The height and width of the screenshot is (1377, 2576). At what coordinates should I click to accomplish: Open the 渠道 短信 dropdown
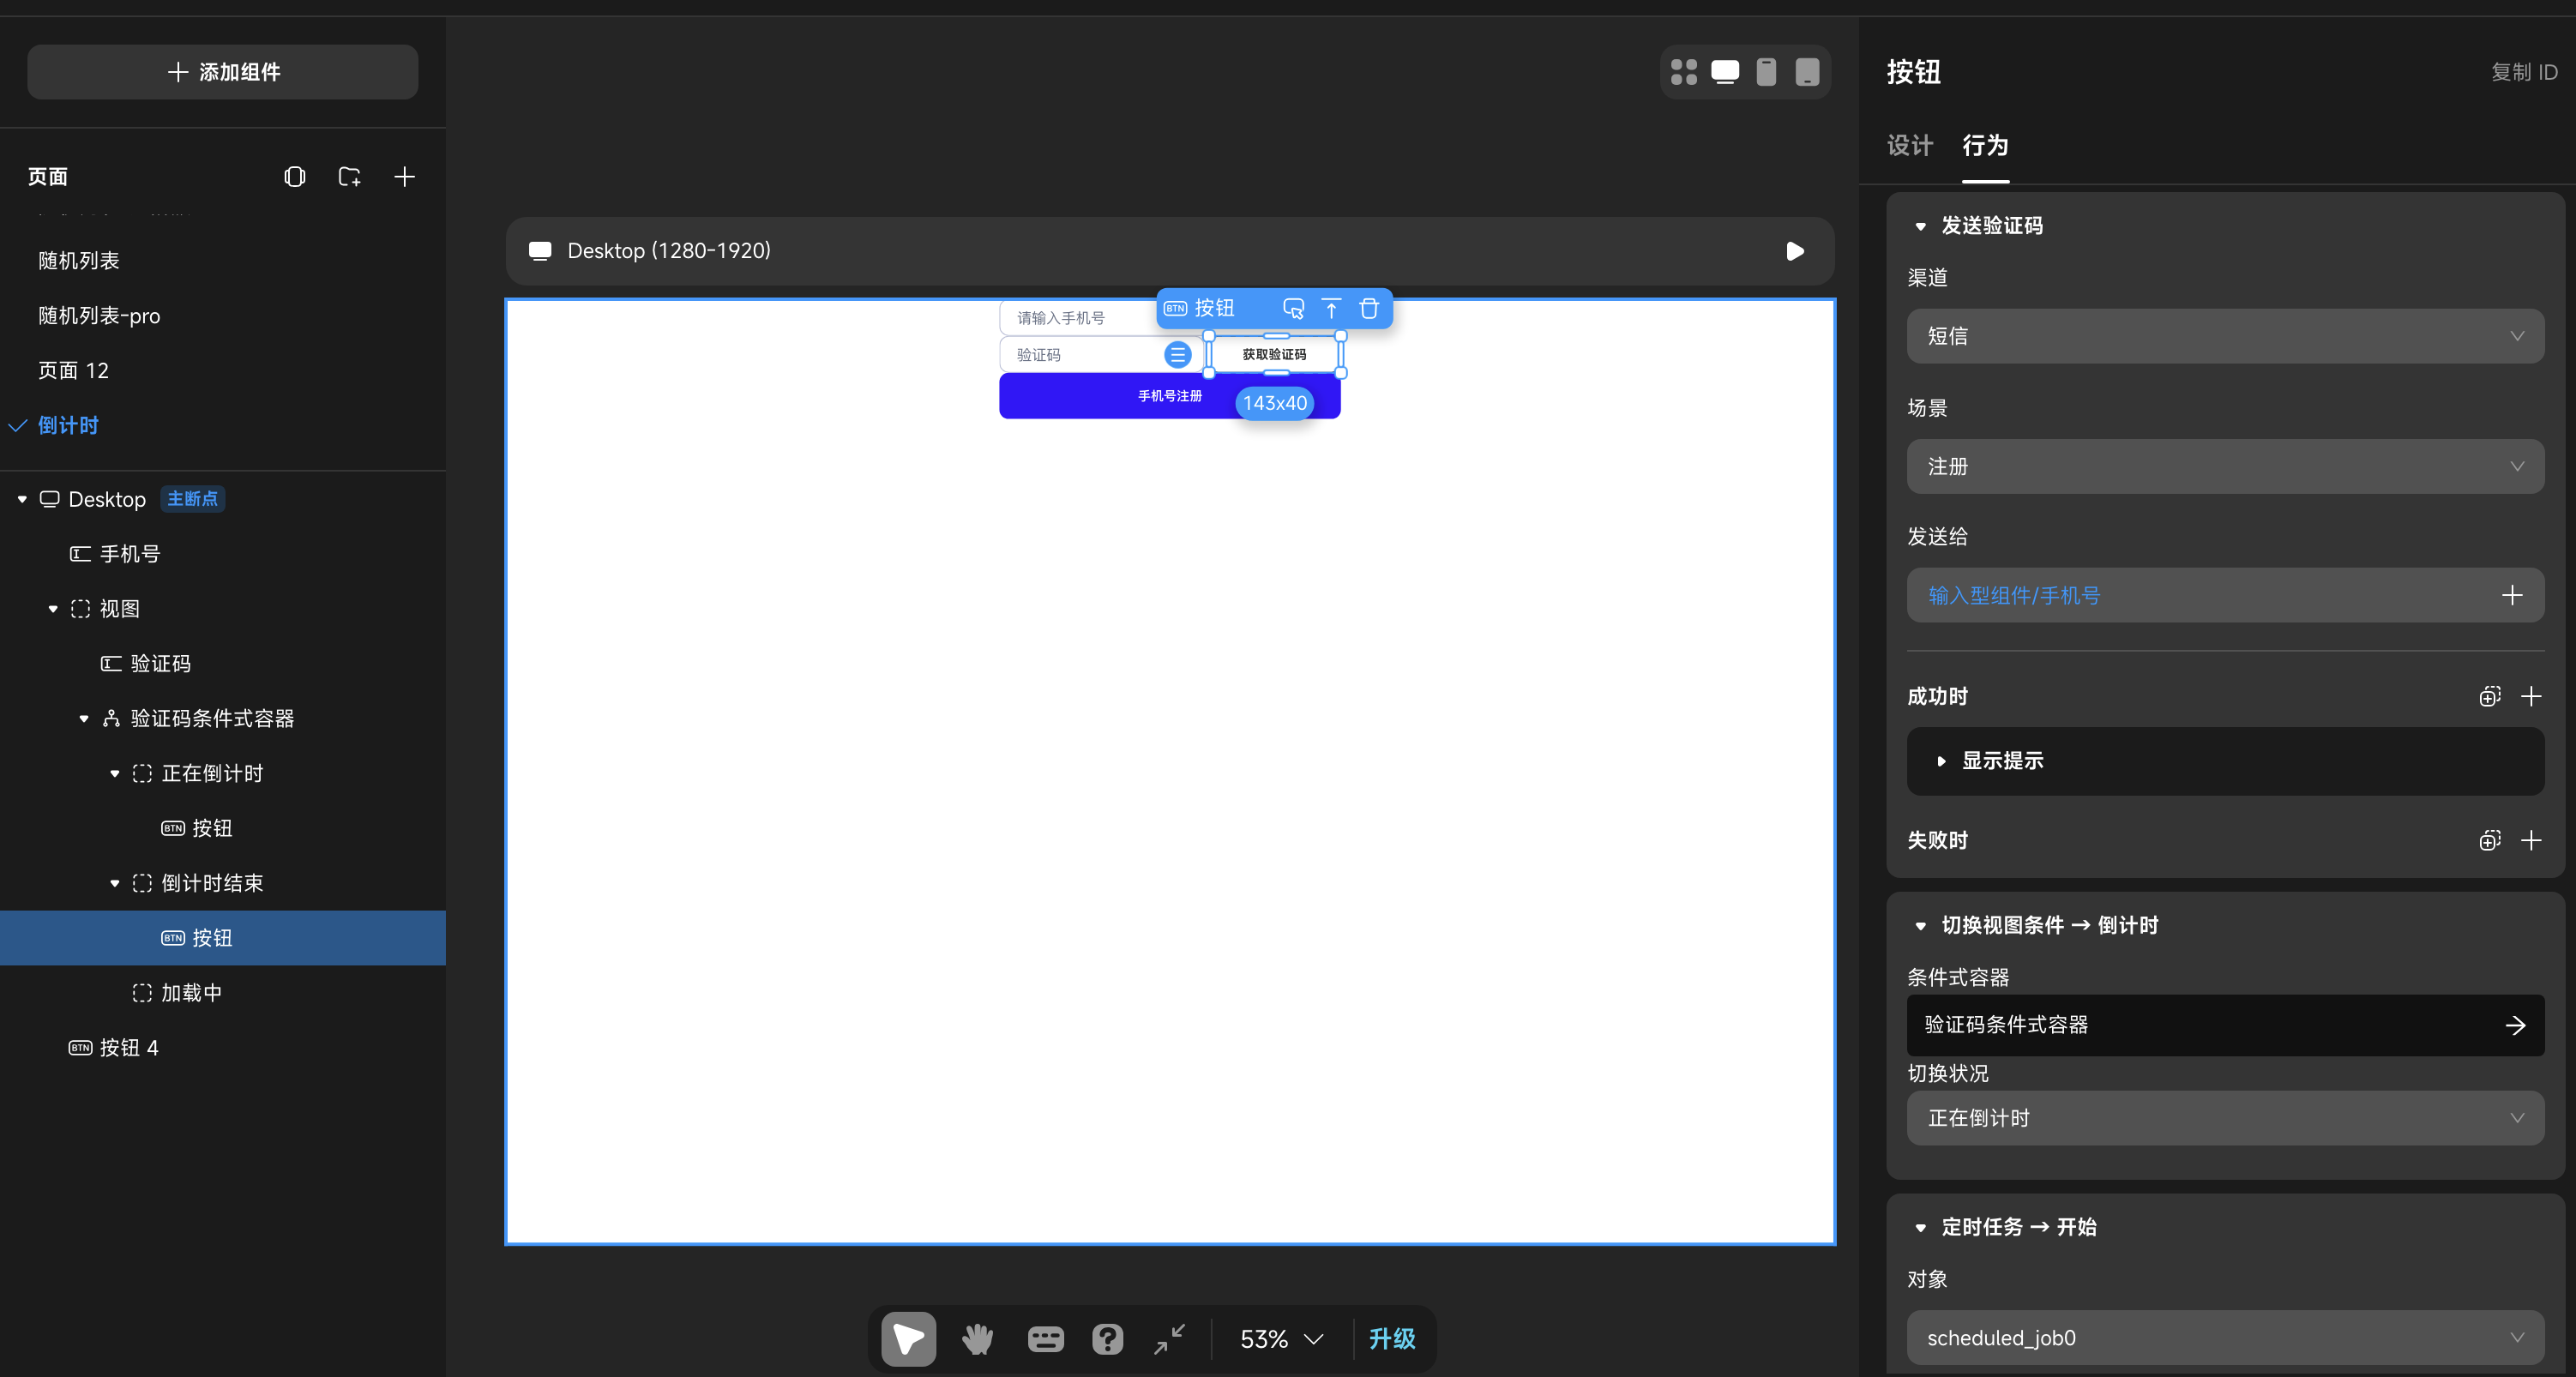tap(2224, 336)
